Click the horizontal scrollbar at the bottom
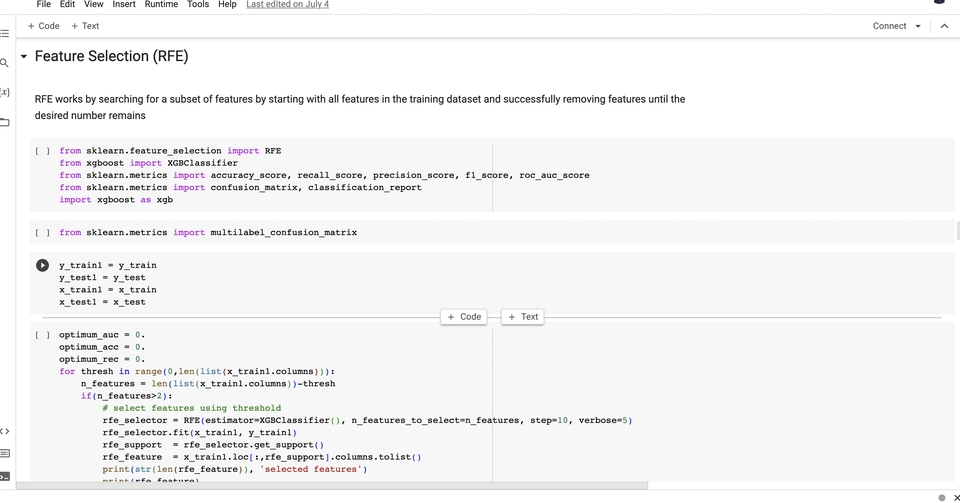The image size is (960, 503). coord(332,486)
